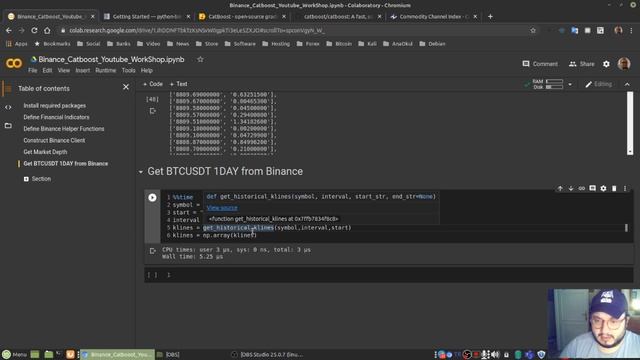Switch to the Commodity Channel Index tab

433,17
